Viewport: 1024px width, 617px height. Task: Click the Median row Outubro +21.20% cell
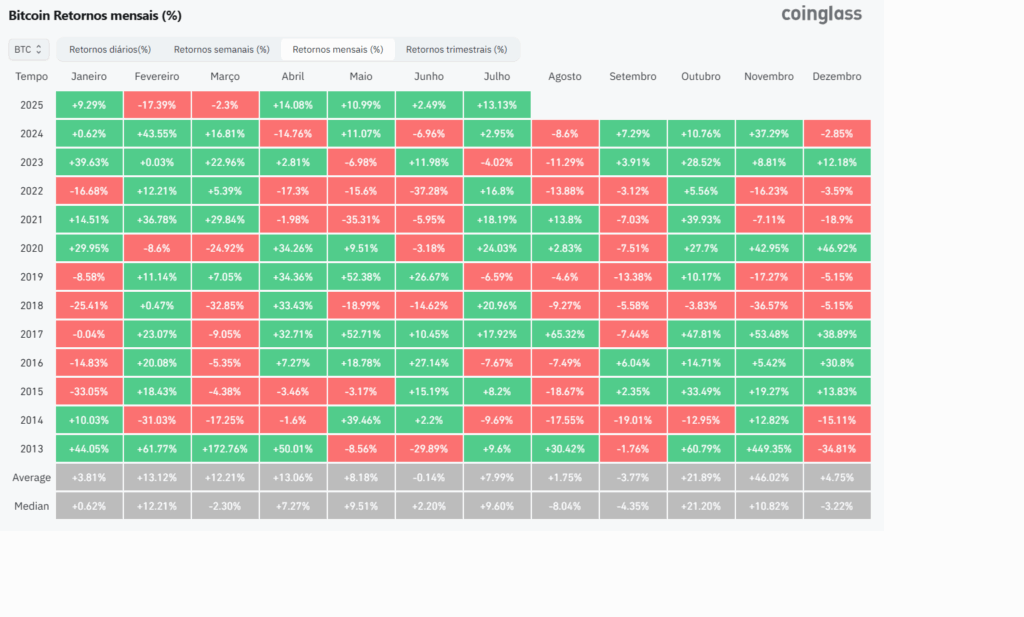point(701,506)
